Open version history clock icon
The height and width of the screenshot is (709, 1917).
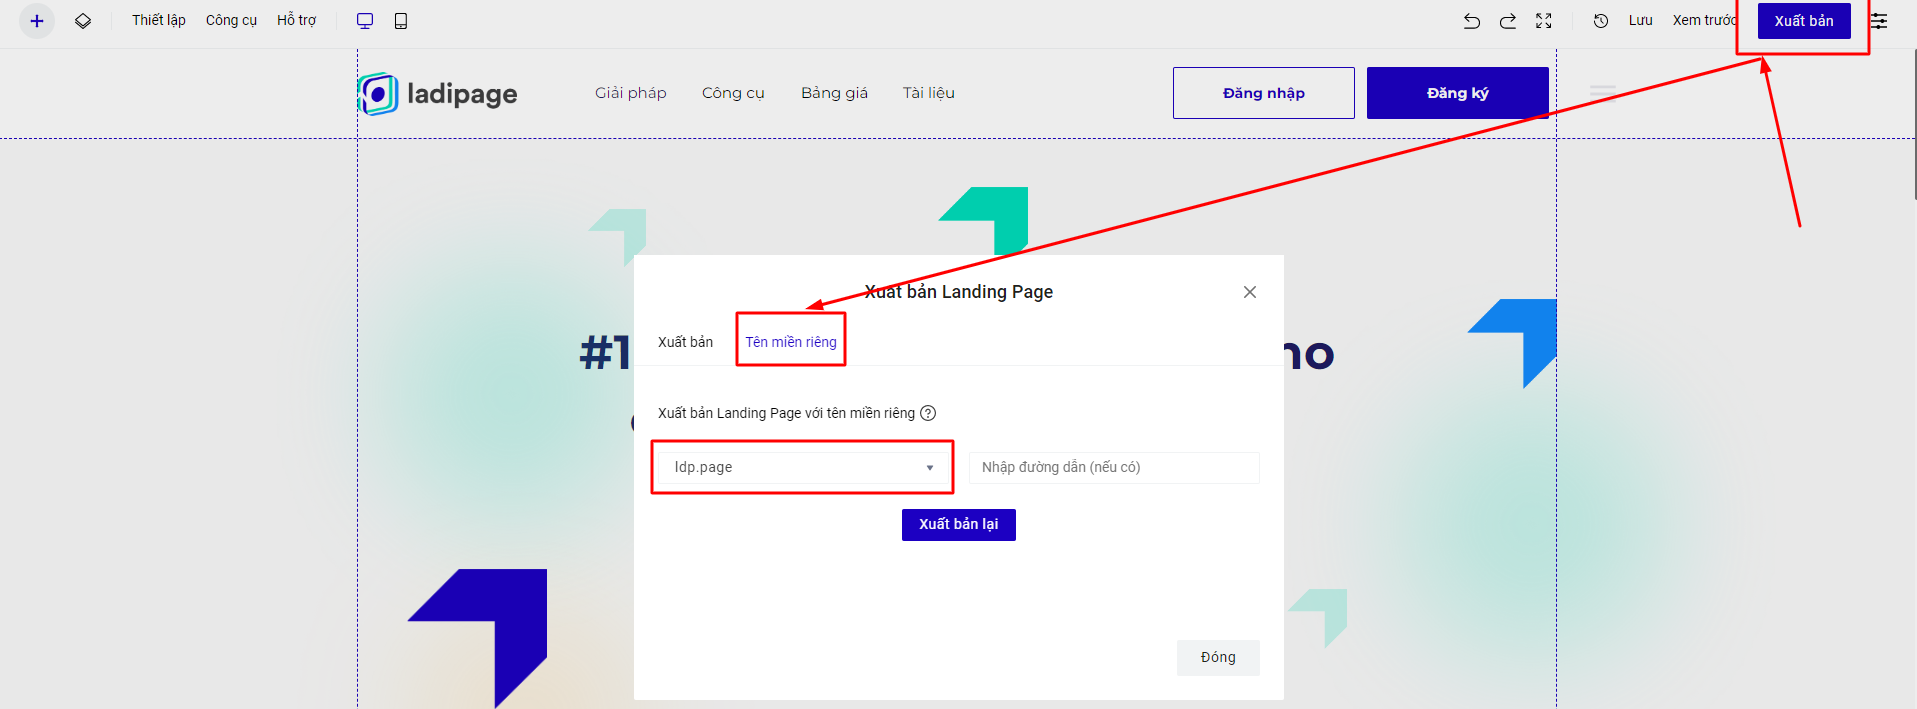pyautogui.click(x=1601, y=21)
